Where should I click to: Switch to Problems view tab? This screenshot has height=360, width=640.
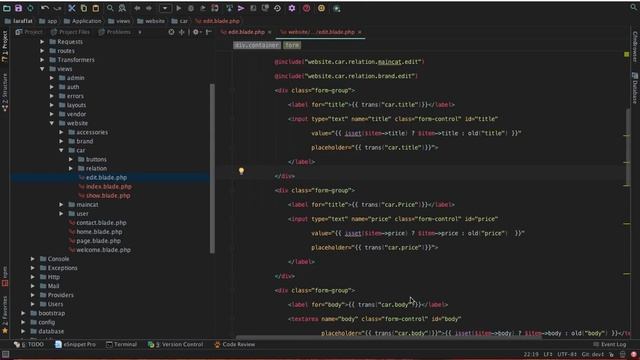coord(115,32)
